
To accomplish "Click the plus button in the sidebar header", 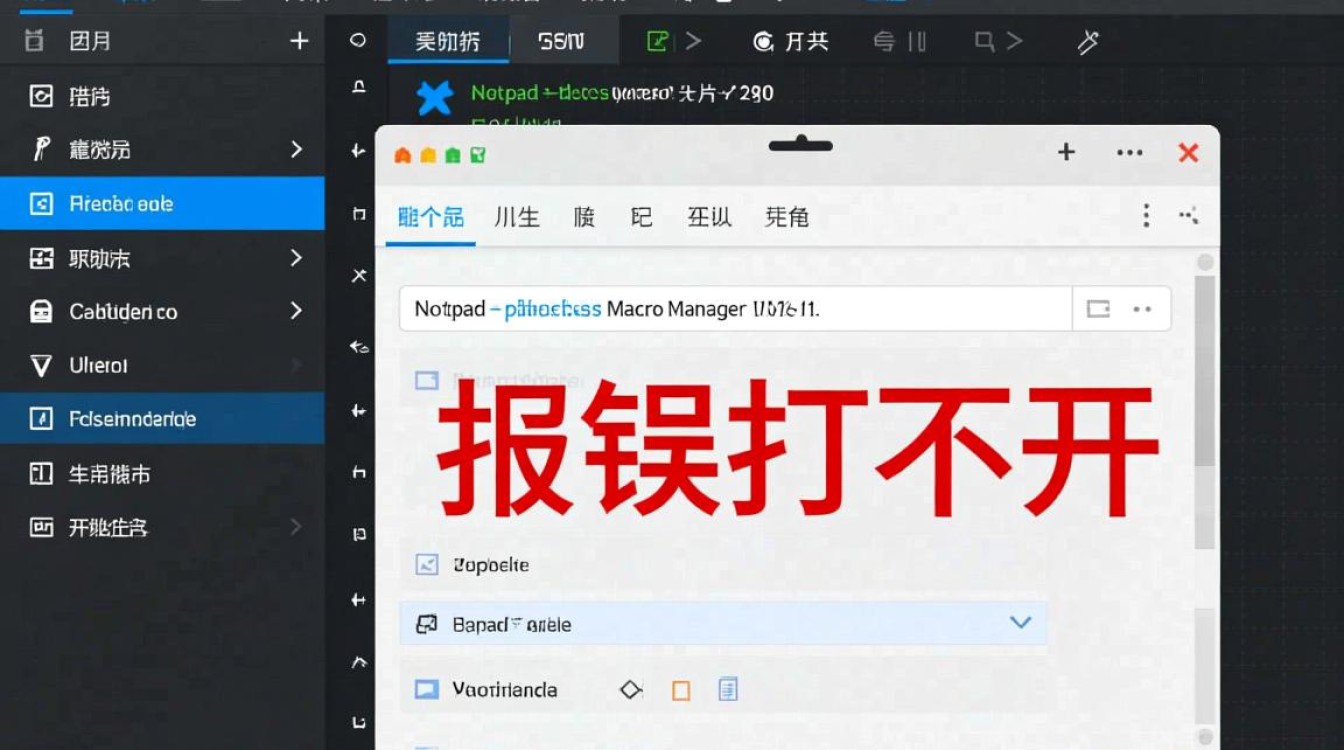I will click(x=299, y=41).
